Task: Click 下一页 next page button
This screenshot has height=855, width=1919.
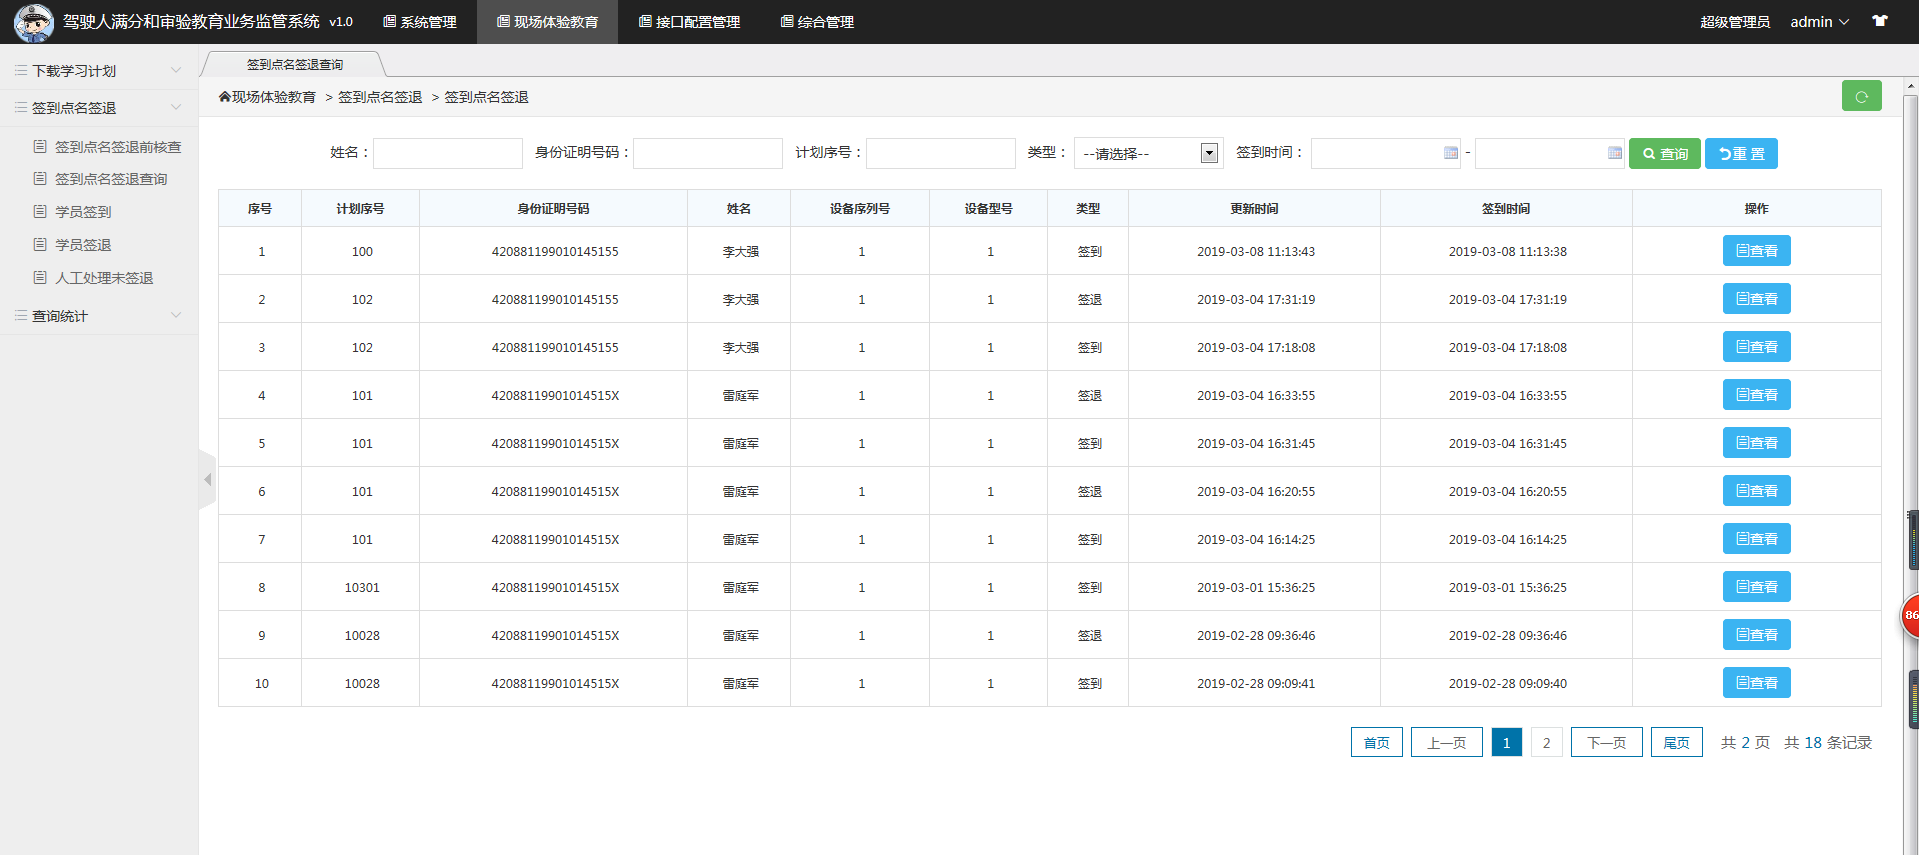Action: click(1607, 742)
